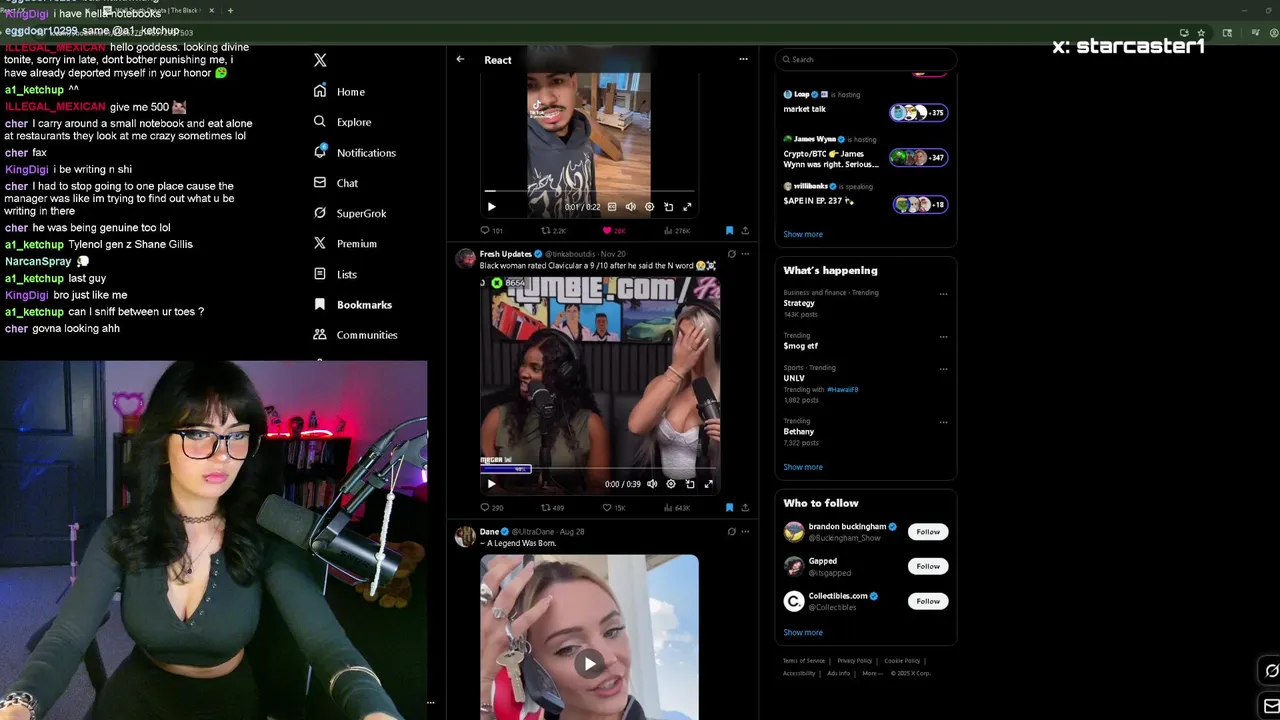Open more options for UNLV trend

[943, 369]
